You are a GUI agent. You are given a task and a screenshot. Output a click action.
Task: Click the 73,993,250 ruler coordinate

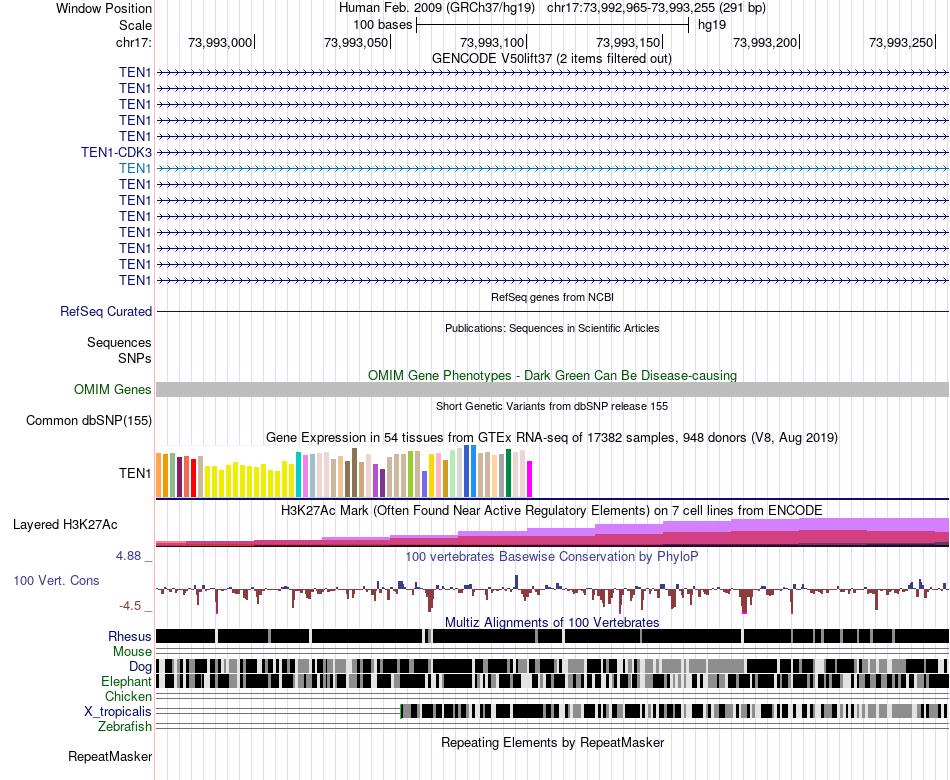(901, 42)
